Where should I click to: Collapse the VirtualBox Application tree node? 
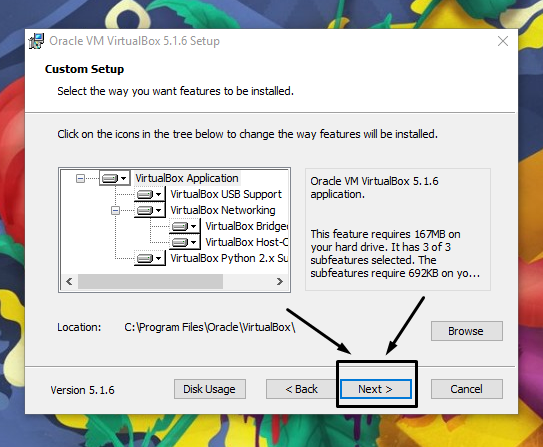pos(80,179)
